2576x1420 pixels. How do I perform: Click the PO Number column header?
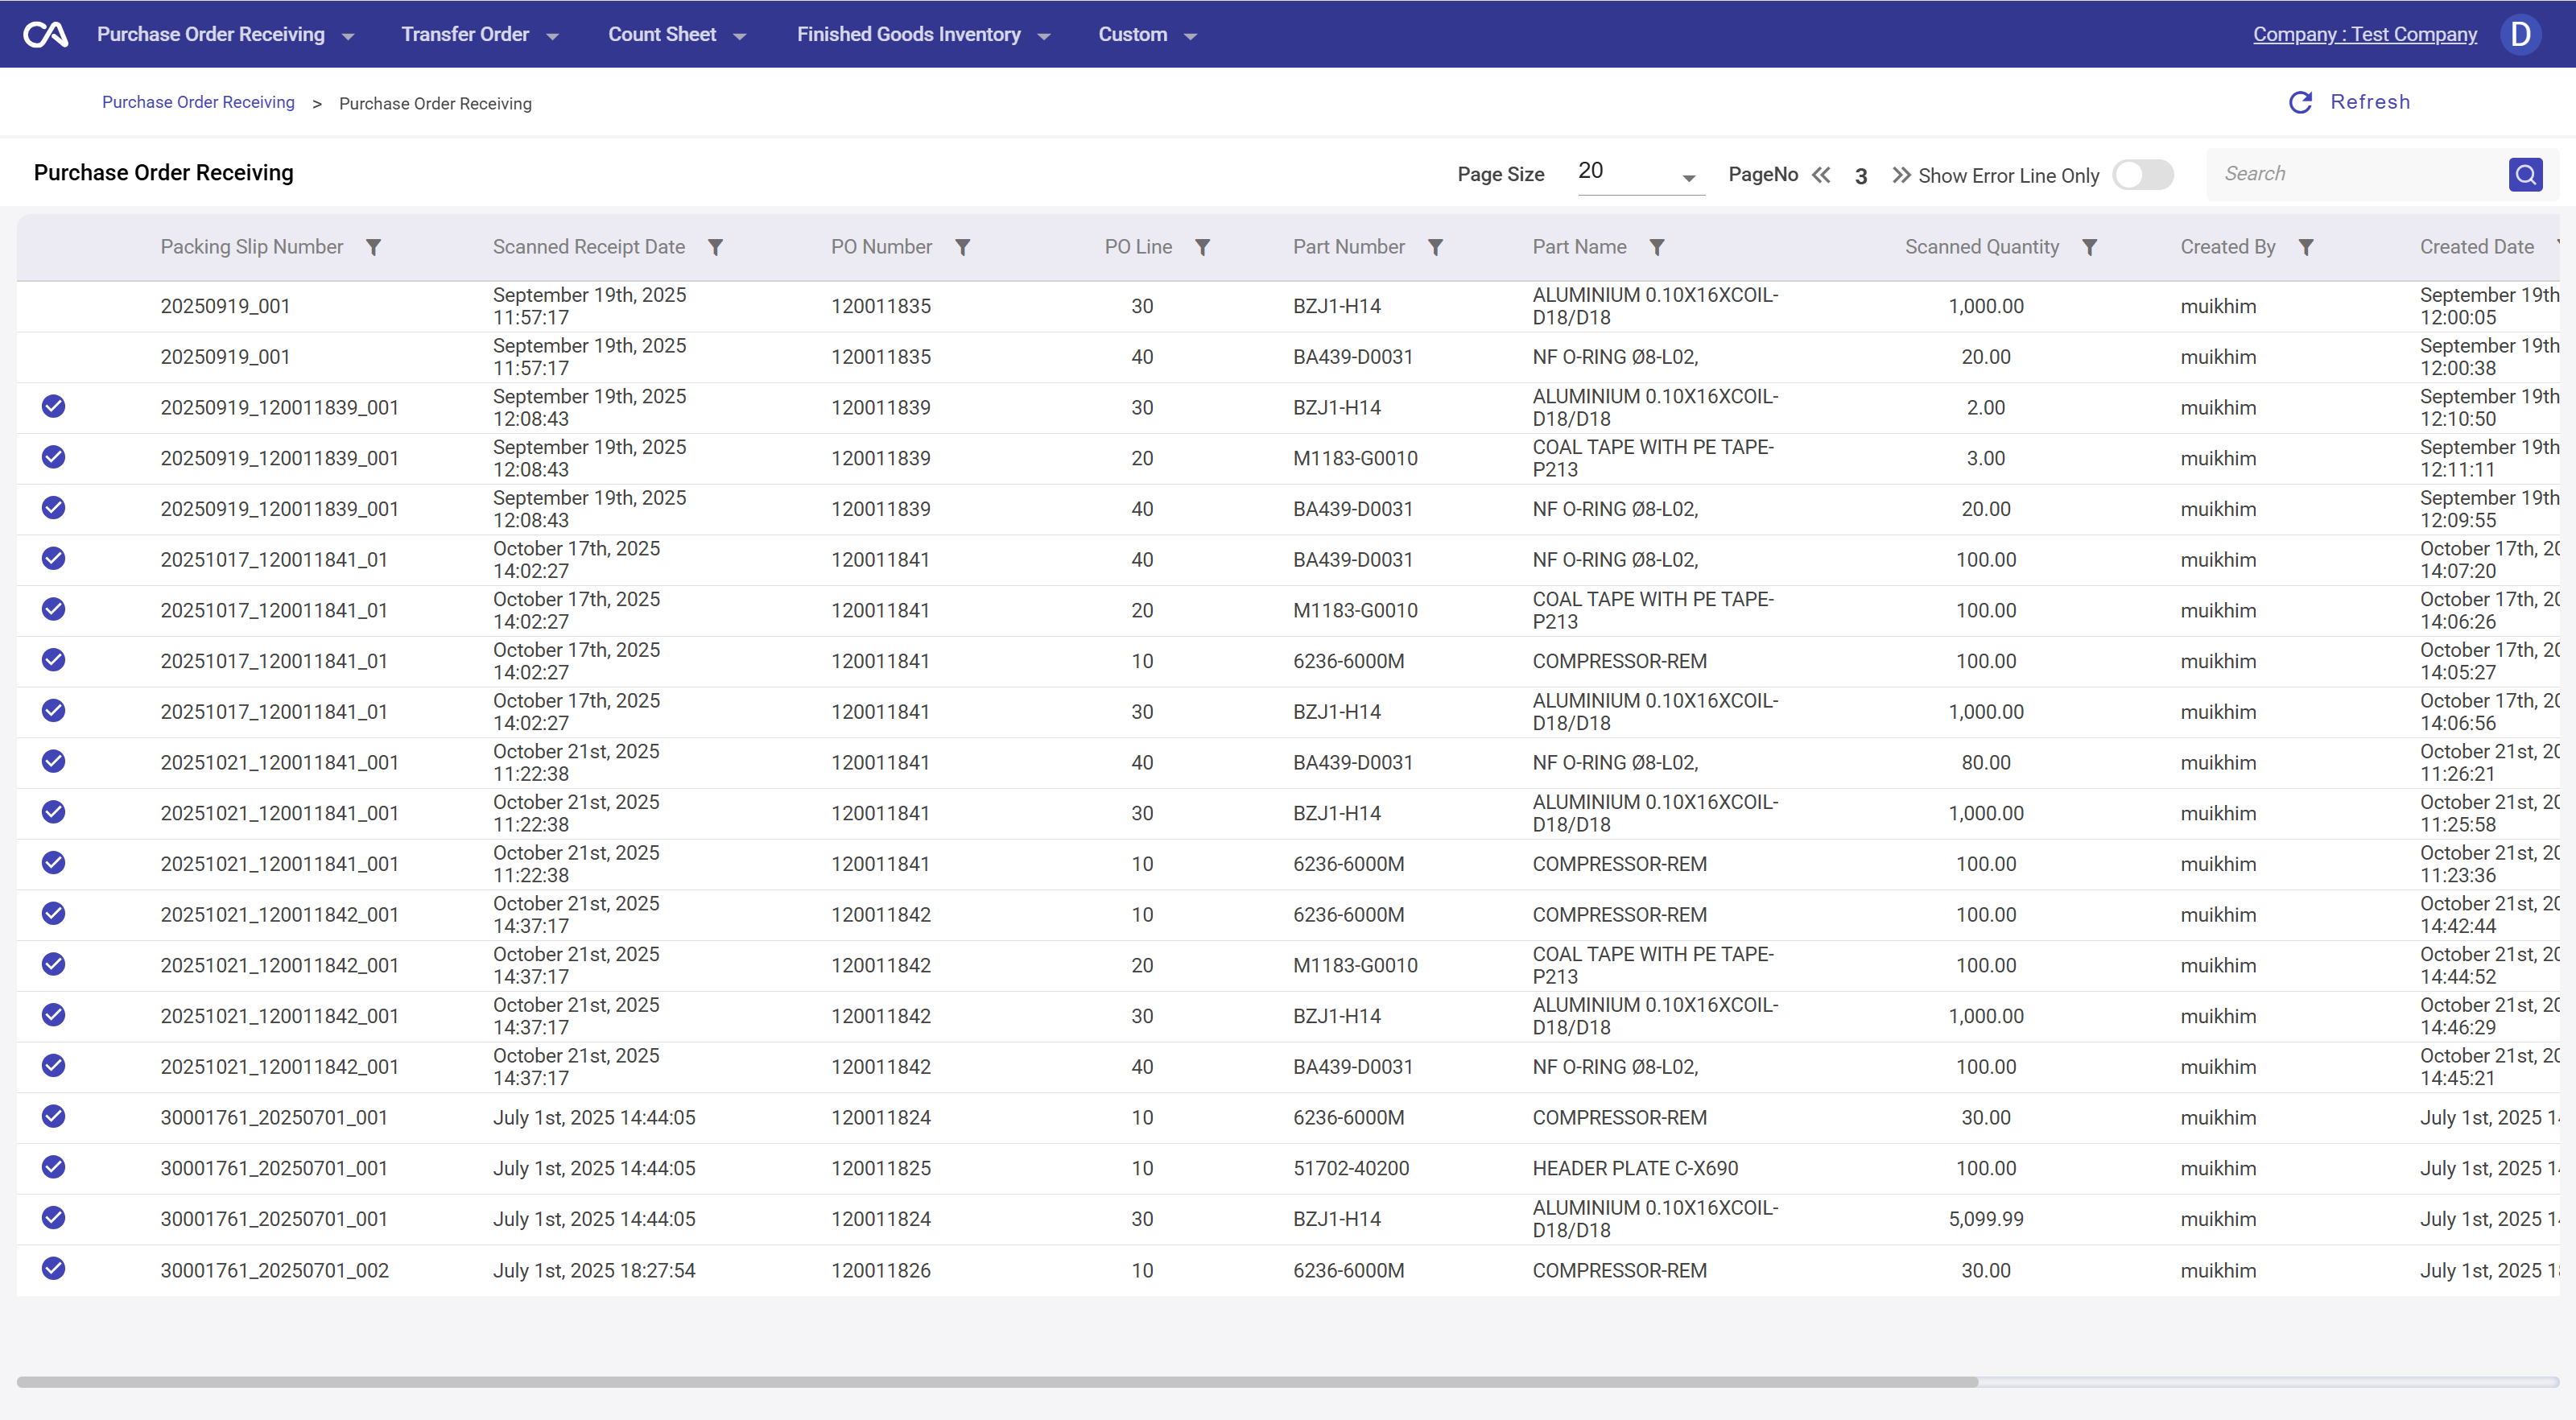coord(881,247)
